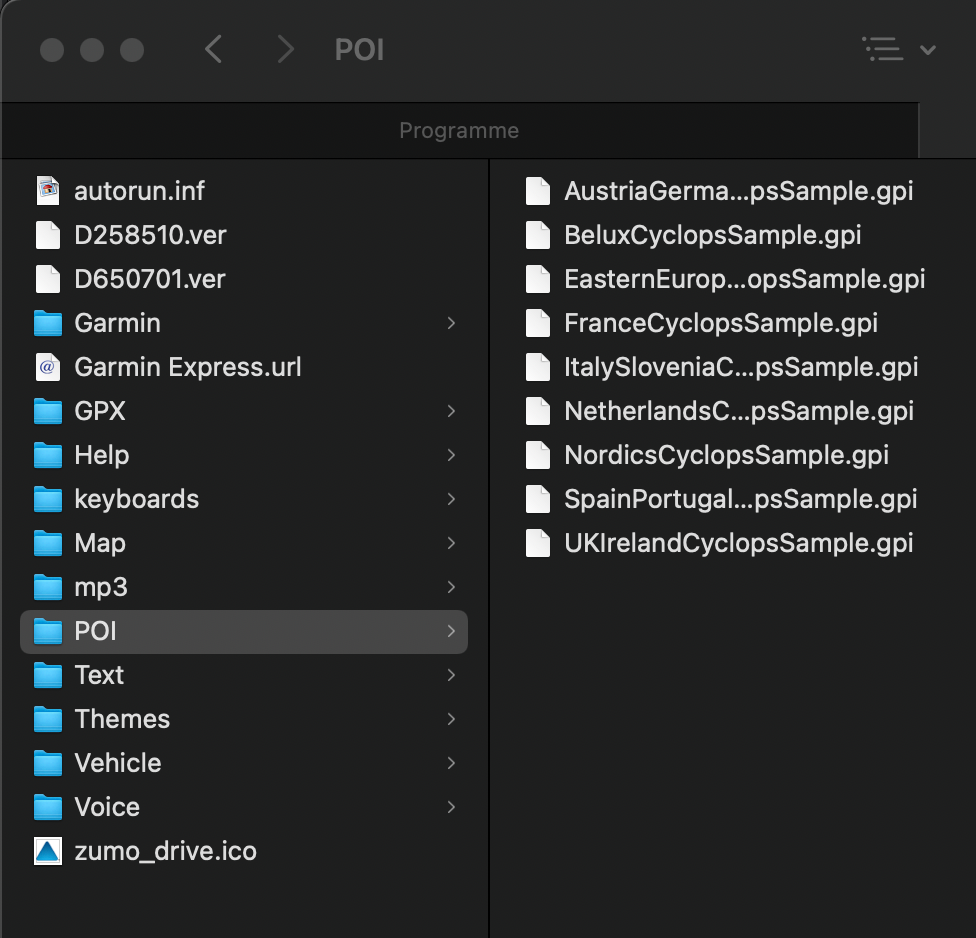
Task: Expand the Map folder chevron
Action: [451, 543]
